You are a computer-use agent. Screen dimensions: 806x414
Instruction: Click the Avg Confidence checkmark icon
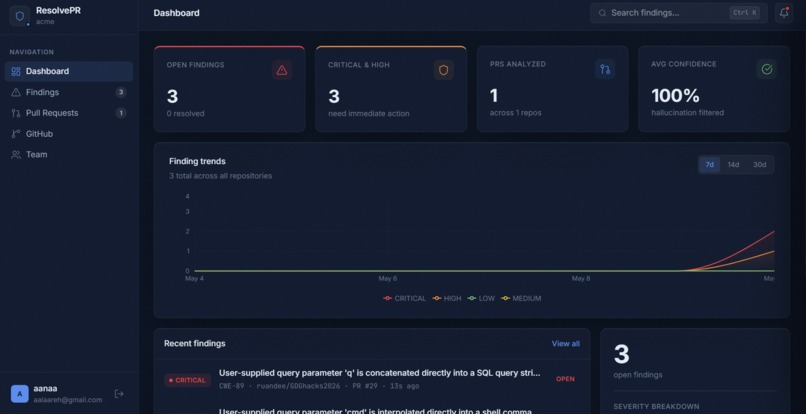(x=766, y=69)
